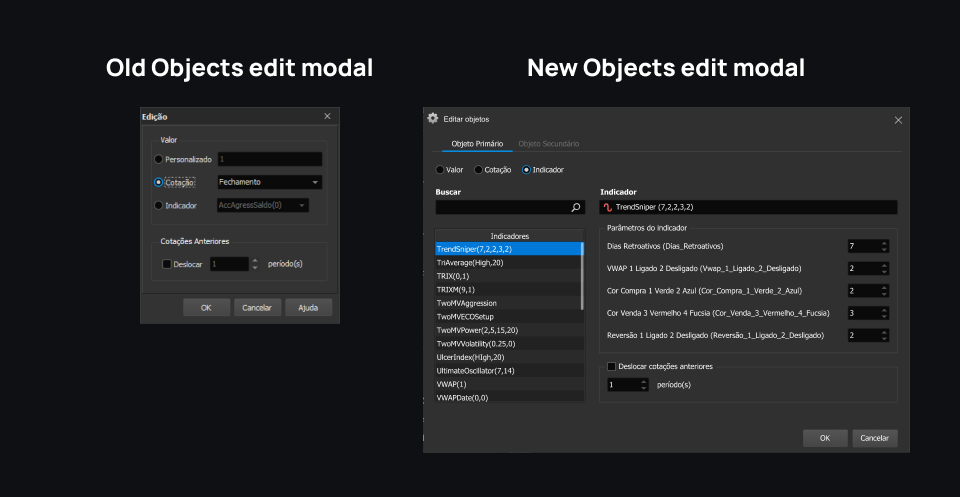Image resolution: width=960 pixels, height=497 pixels.
Task: Switch to Objeto Secundário tab
Action: coord(549,144)
